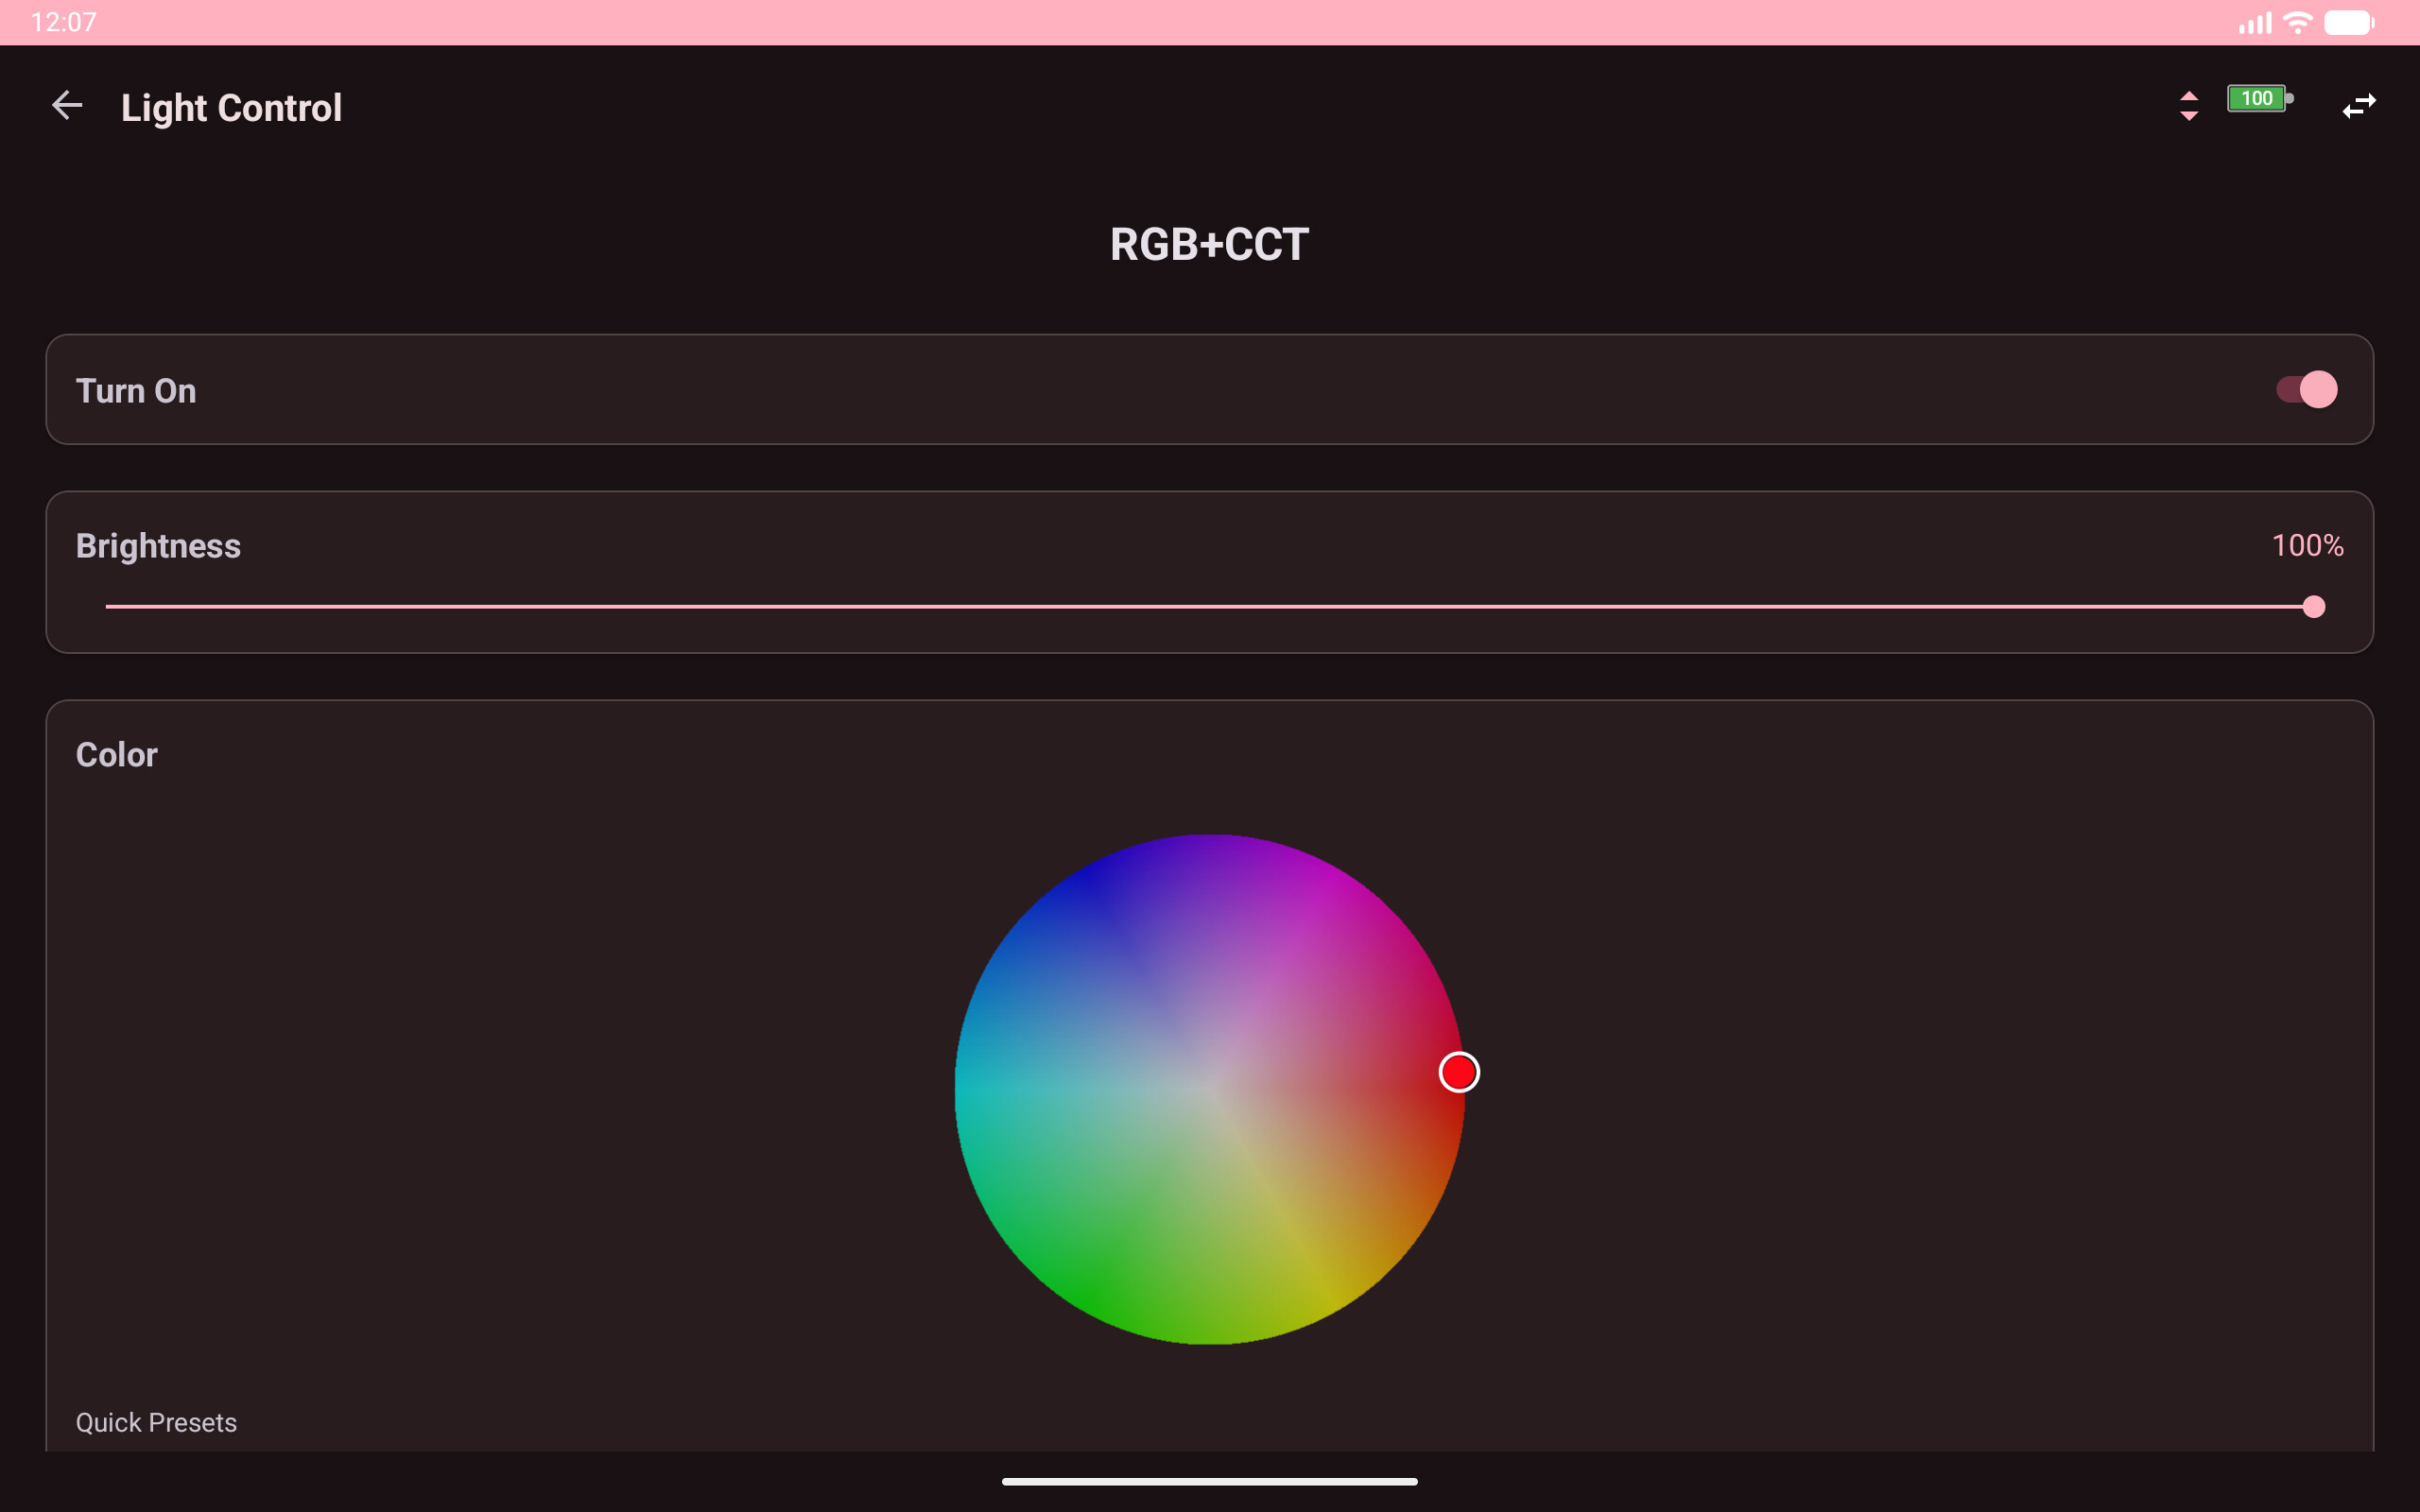The image size is (2420, 1512).
Task: Tap the system battery icon in status bar
Action: click(2348, 22)
